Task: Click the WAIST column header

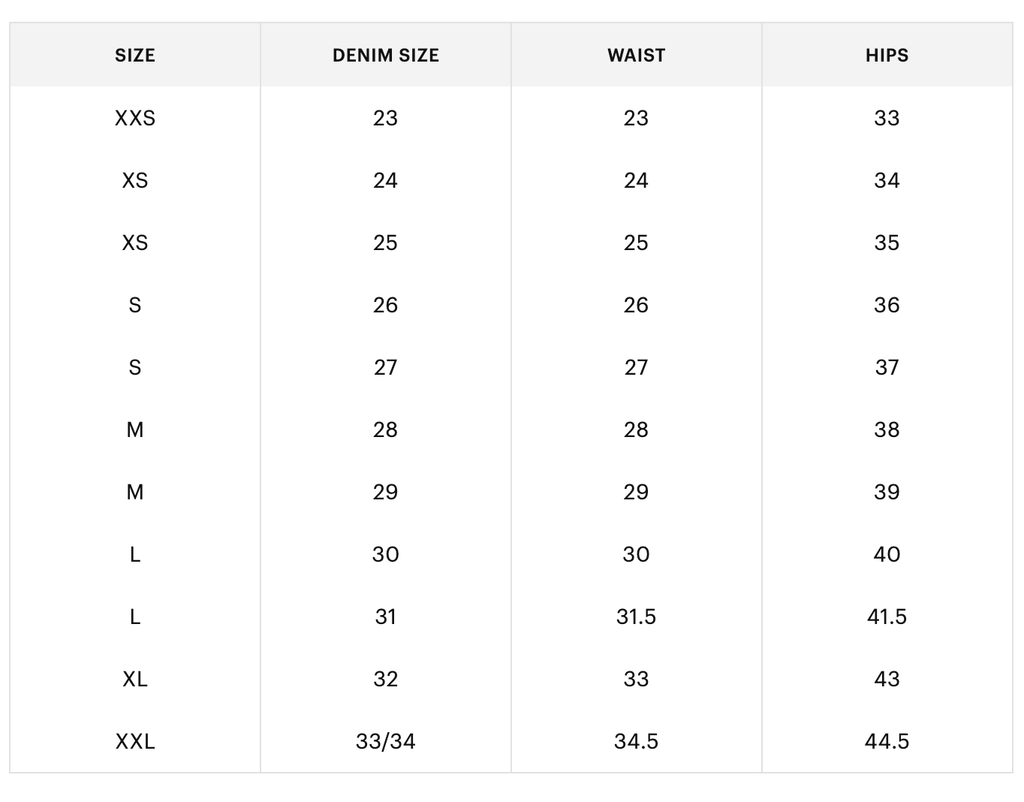Action: coord(636,55)
